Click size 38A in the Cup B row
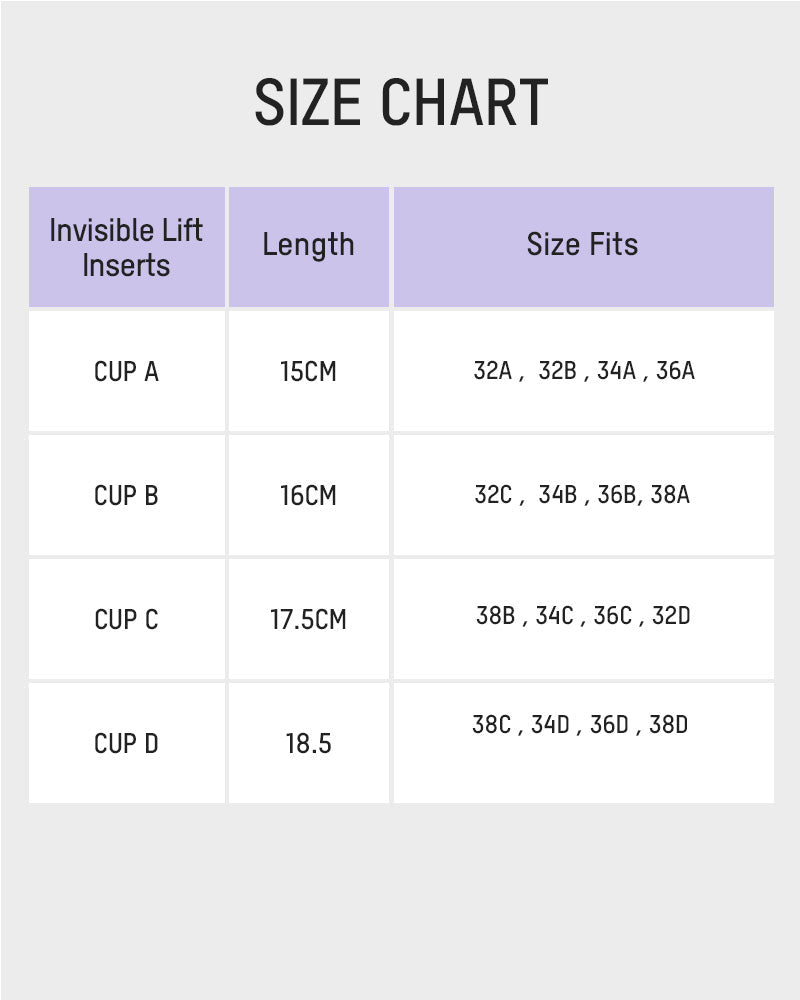This screenshot has height=1000, width=800. click(x=670, y=495)
